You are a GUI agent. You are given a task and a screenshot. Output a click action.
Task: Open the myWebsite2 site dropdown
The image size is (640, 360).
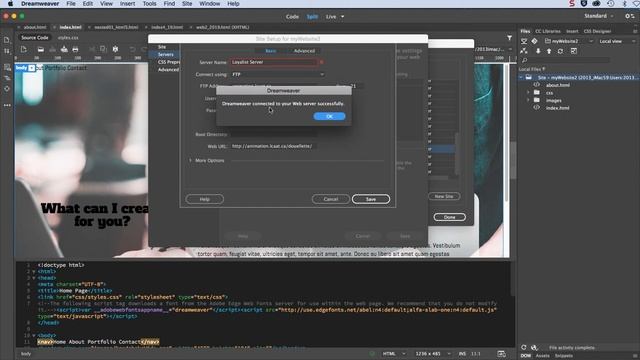pyautogui.click(x=568, y=41)
